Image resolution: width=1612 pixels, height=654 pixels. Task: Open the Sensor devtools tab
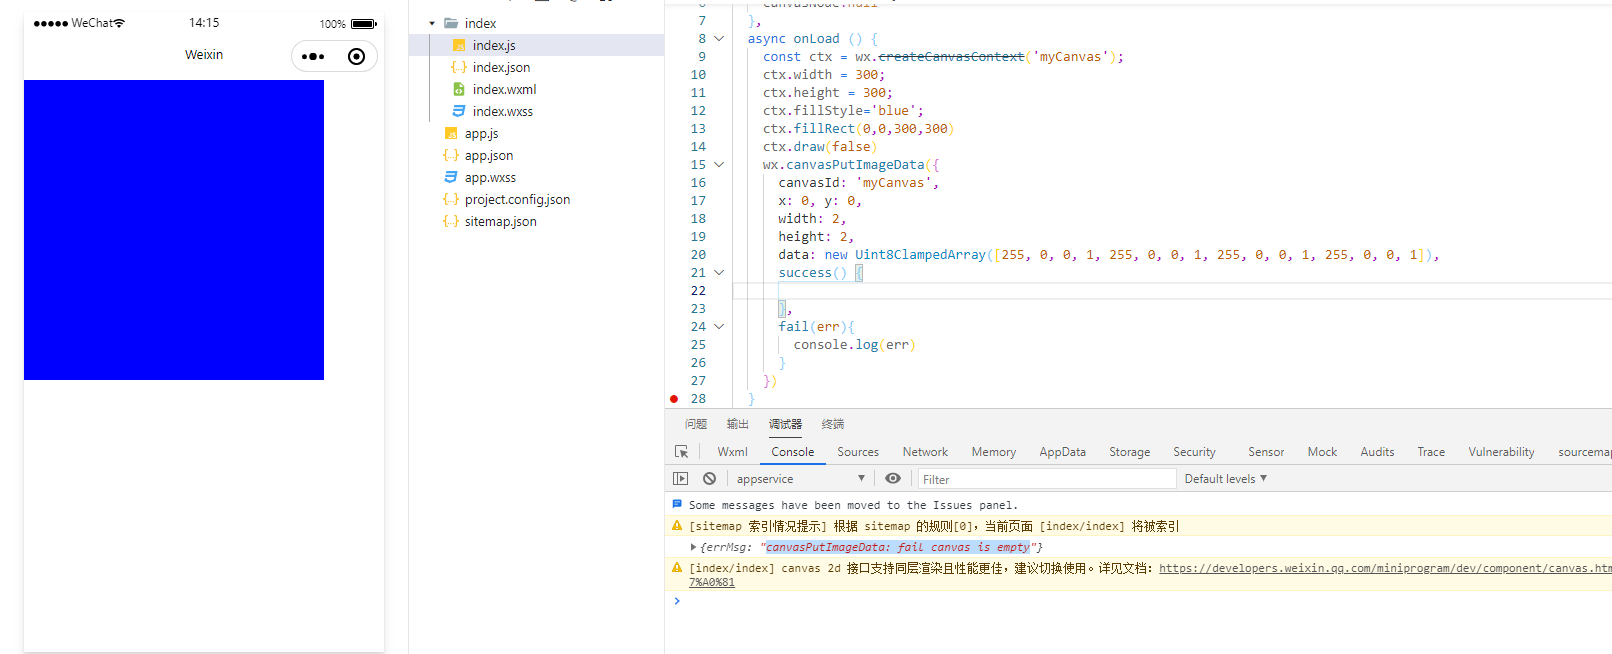(x=1266, y=452)
